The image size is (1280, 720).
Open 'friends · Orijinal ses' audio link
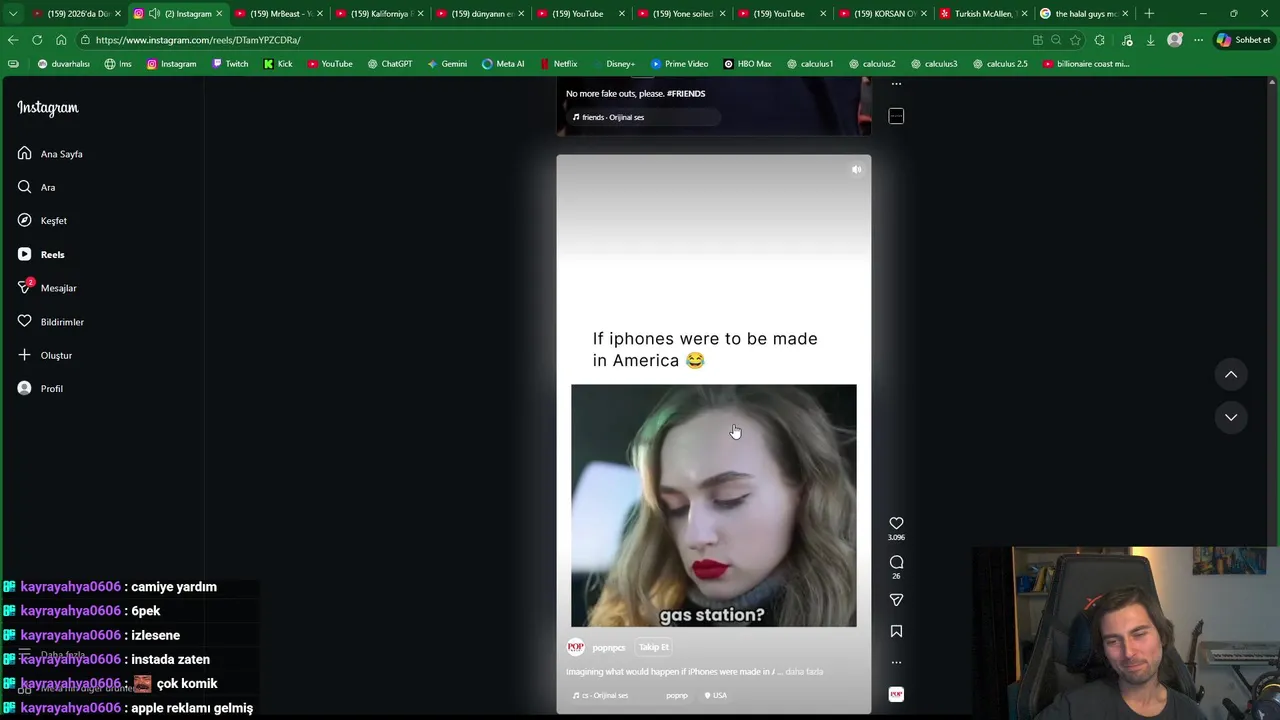click(x=608, y=117)
